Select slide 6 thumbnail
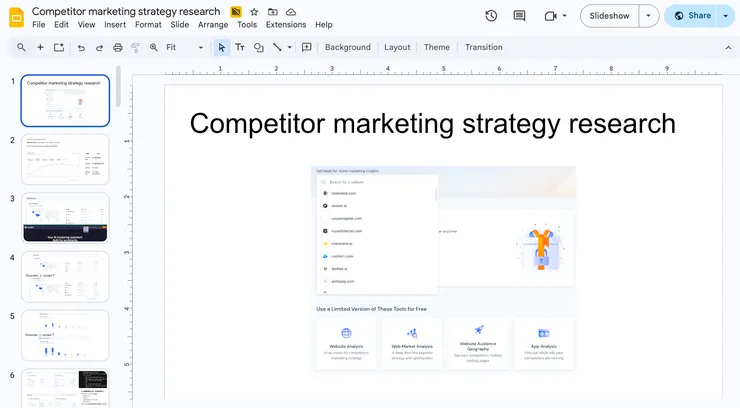The width and height of the screenshot is (740, 408). [x=65, y=388]
